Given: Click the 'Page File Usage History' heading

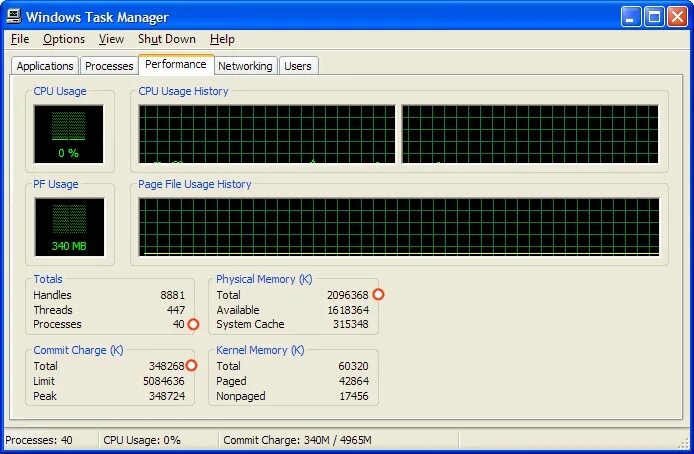Looking at the screenshot, I should coord(195,184).
